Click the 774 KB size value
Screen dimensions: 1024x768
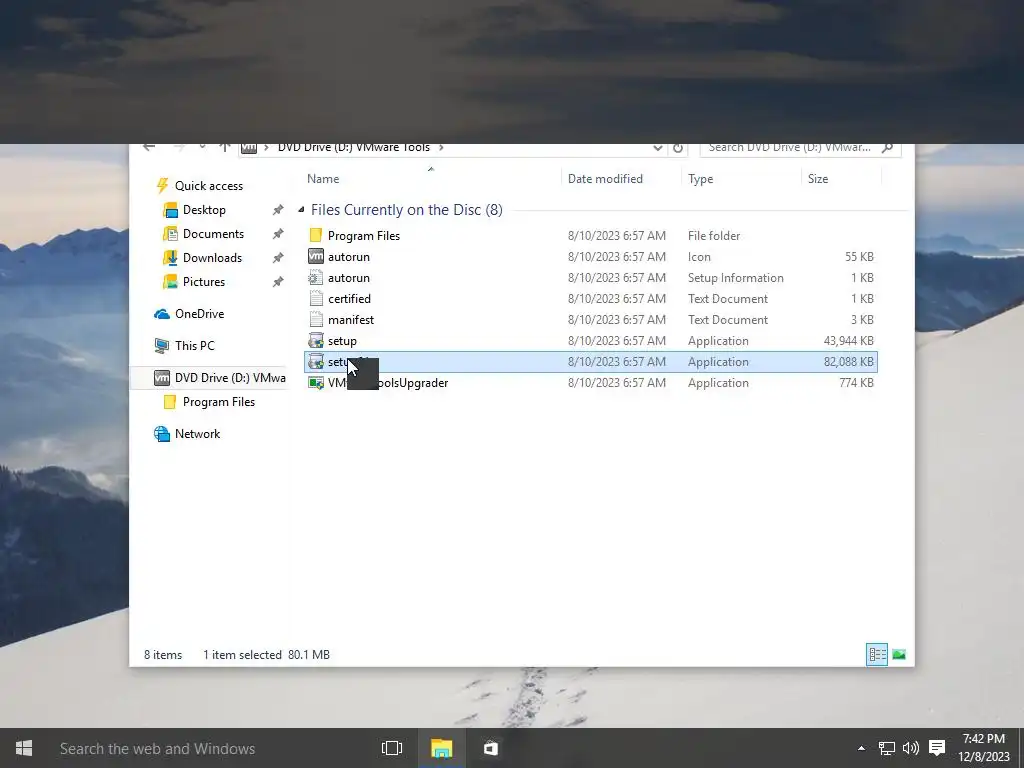(856, 383)
